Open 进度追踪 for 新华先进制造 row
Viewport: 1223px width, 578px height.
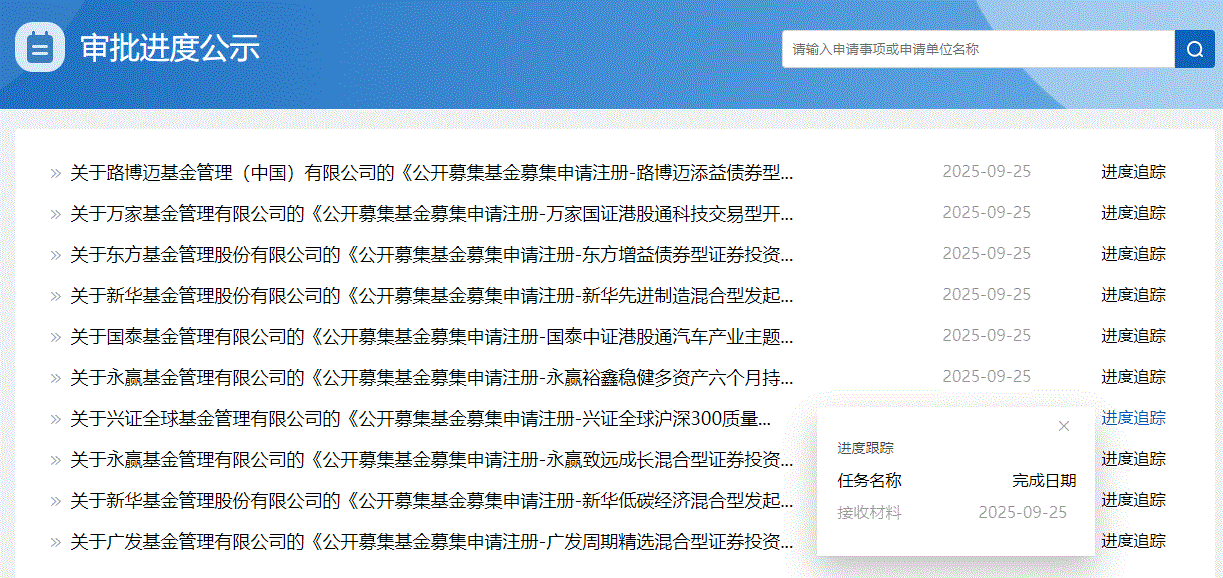[x=1133, y=295]
